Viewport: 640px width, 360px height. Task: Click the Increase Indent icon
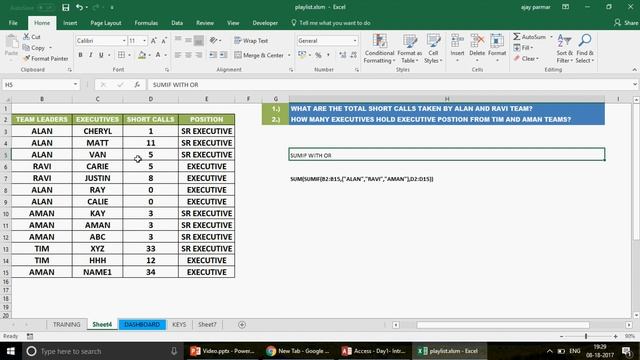224,55
